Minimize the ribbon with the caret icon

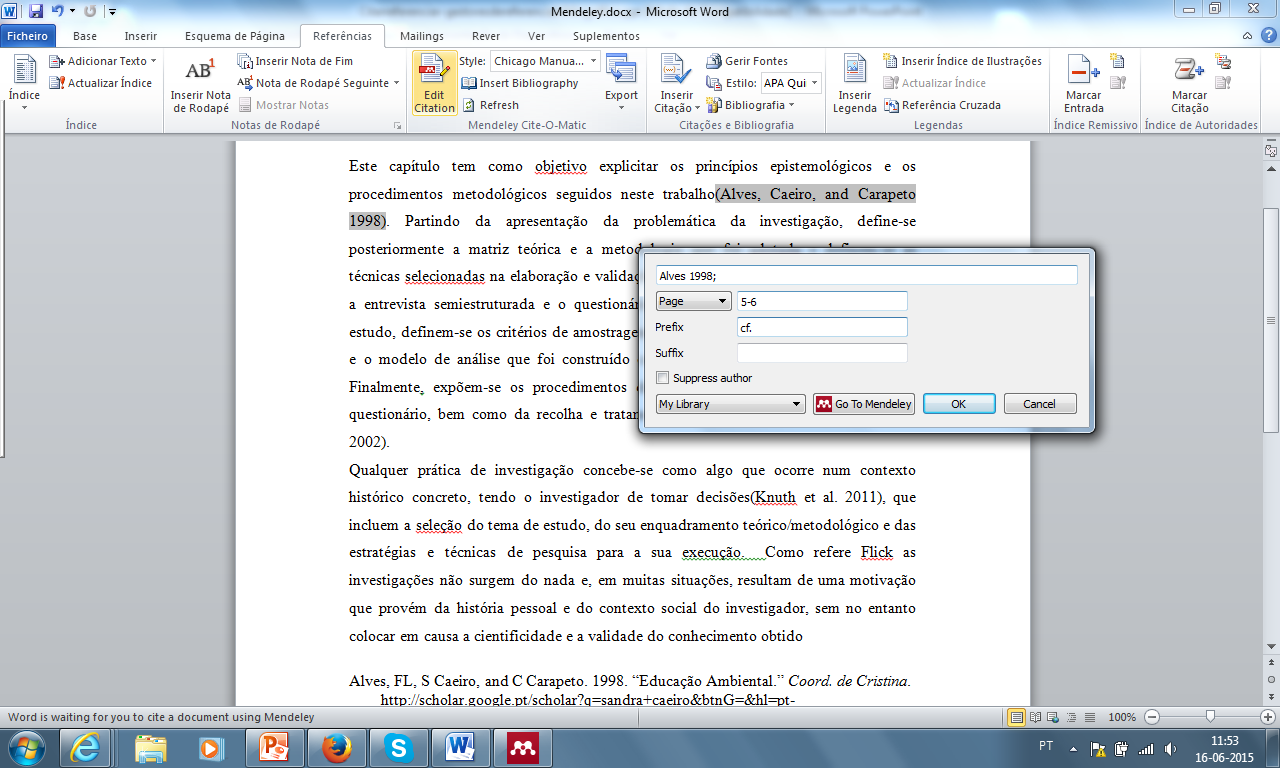point(1248,36)
